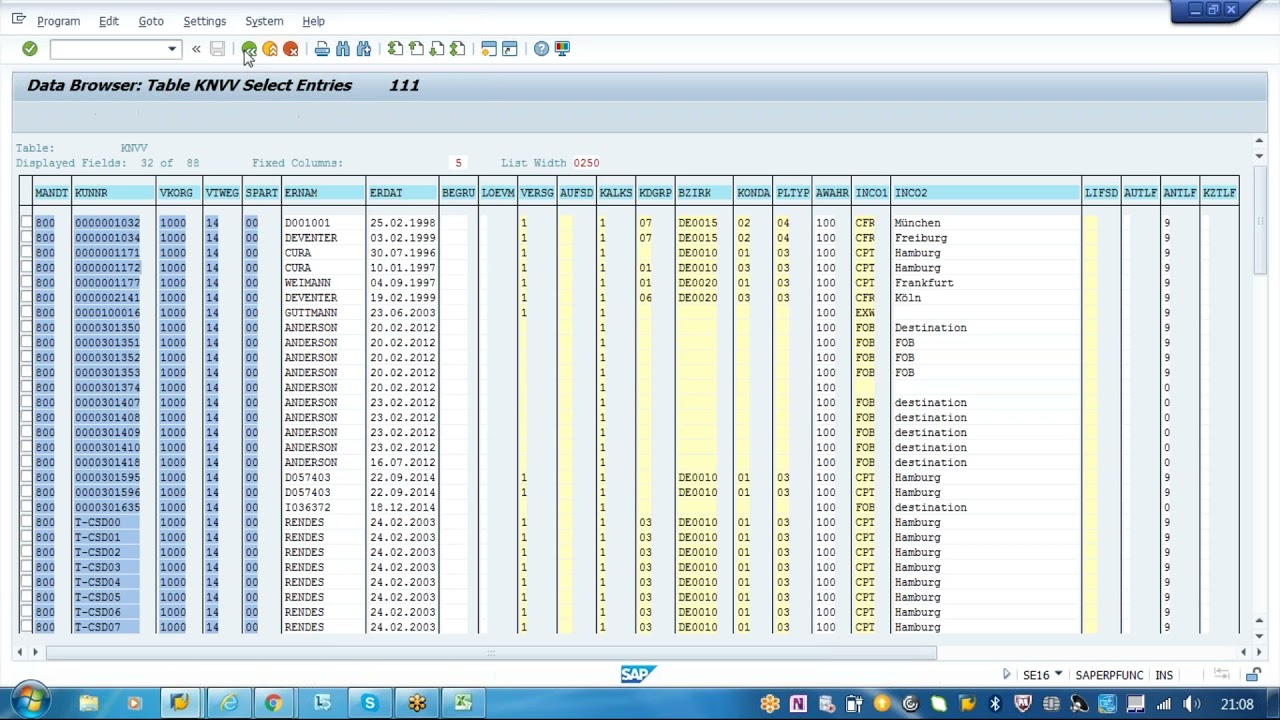Check the row checkbox for customer 0000301374
Viewport: 1280px width, 720px height.
pyautogui.click(x=26, y=388)
